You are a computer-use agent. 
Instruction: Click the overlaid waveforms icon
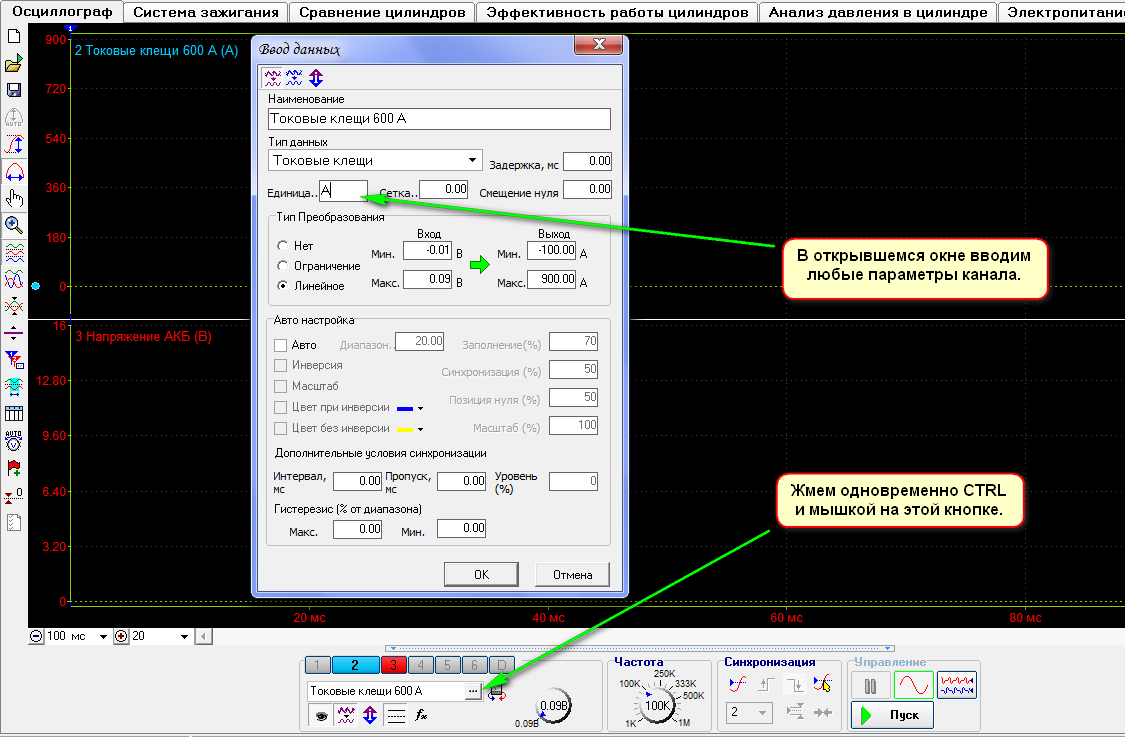click(14, 279)
